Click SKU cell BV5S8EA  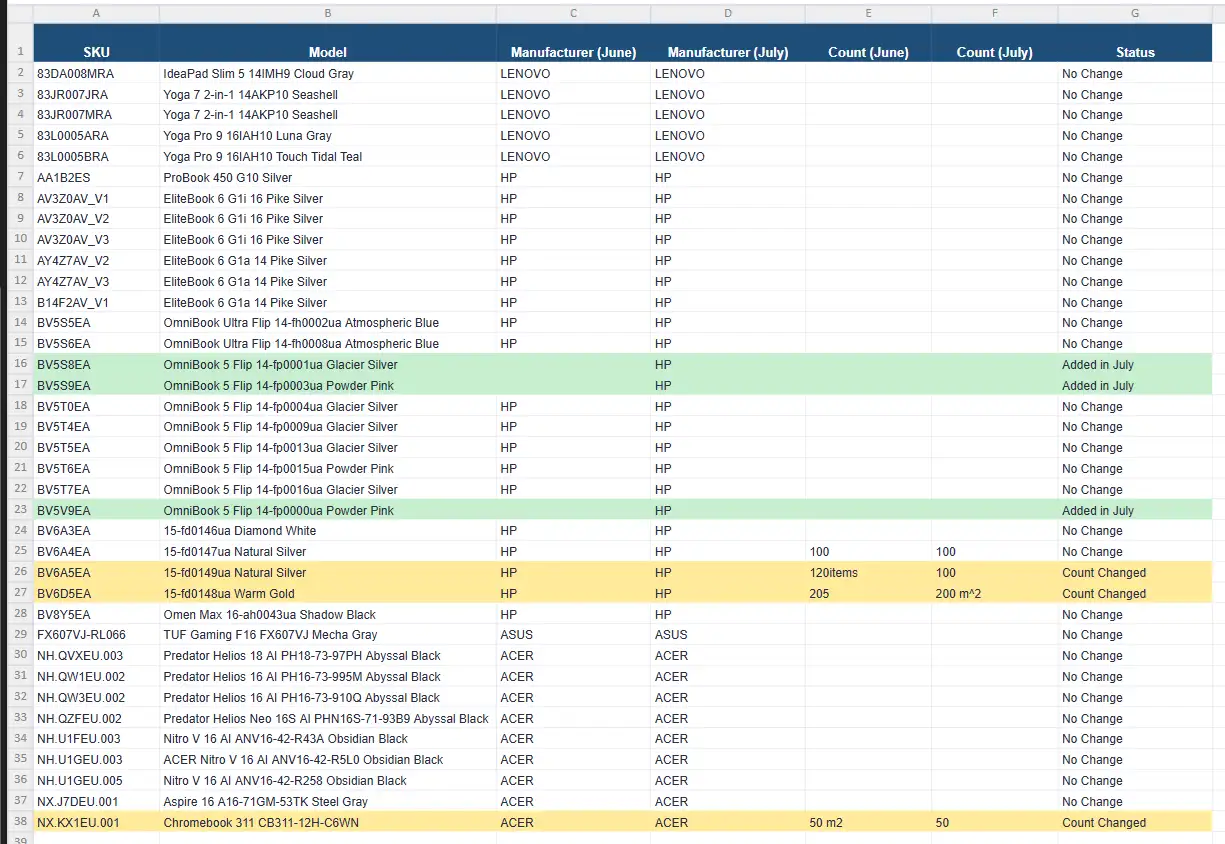pos(96,365)
